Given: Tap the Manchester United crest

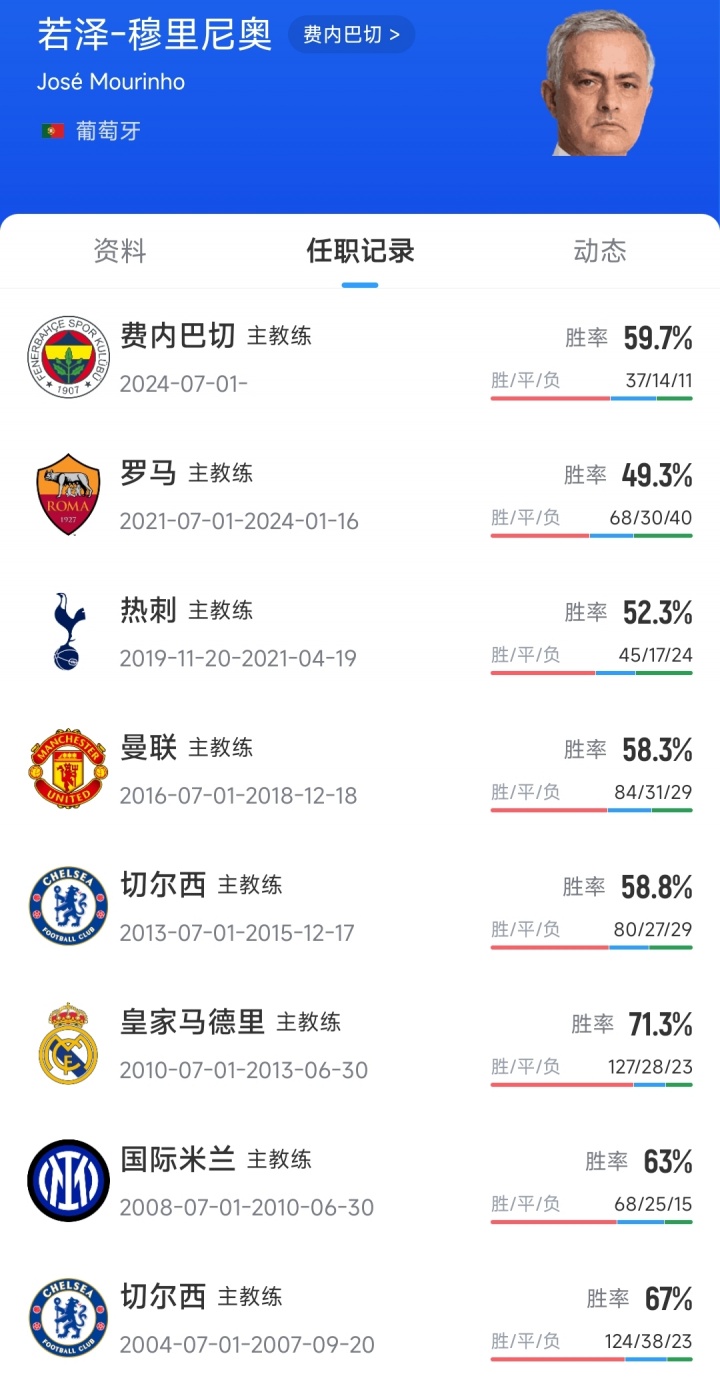Looking at the screenshot, I should pyautogui.click(x=68, y=768).
